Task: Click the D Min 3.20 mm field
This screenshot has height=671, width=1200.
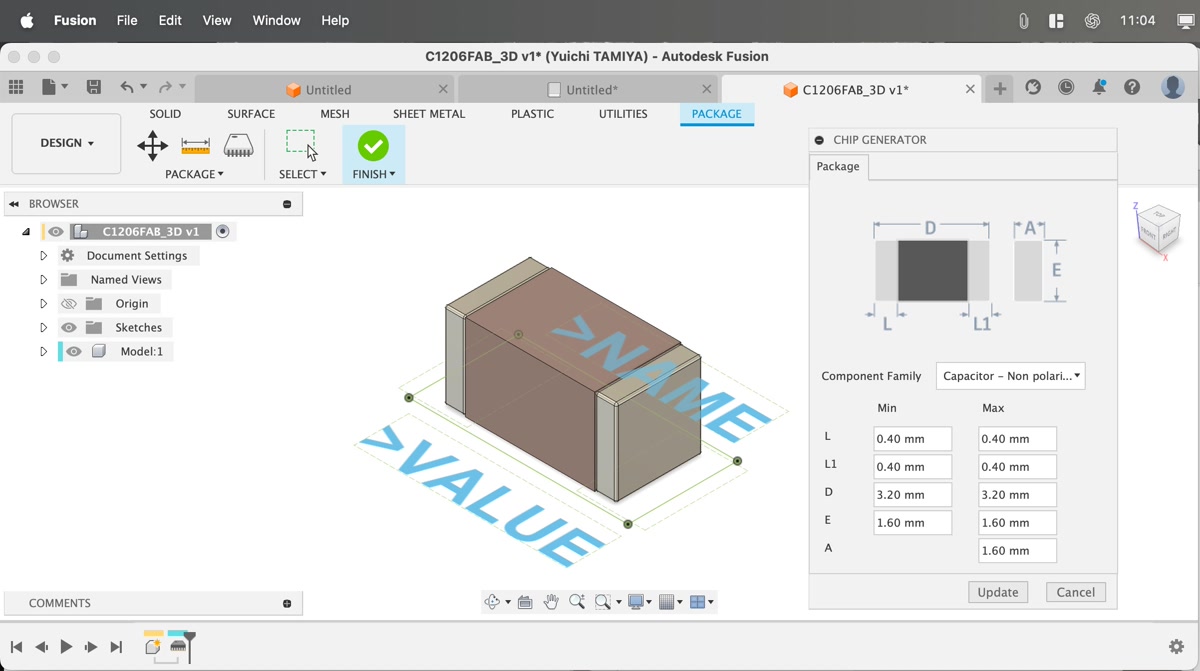Action: (x=912, y=495)
